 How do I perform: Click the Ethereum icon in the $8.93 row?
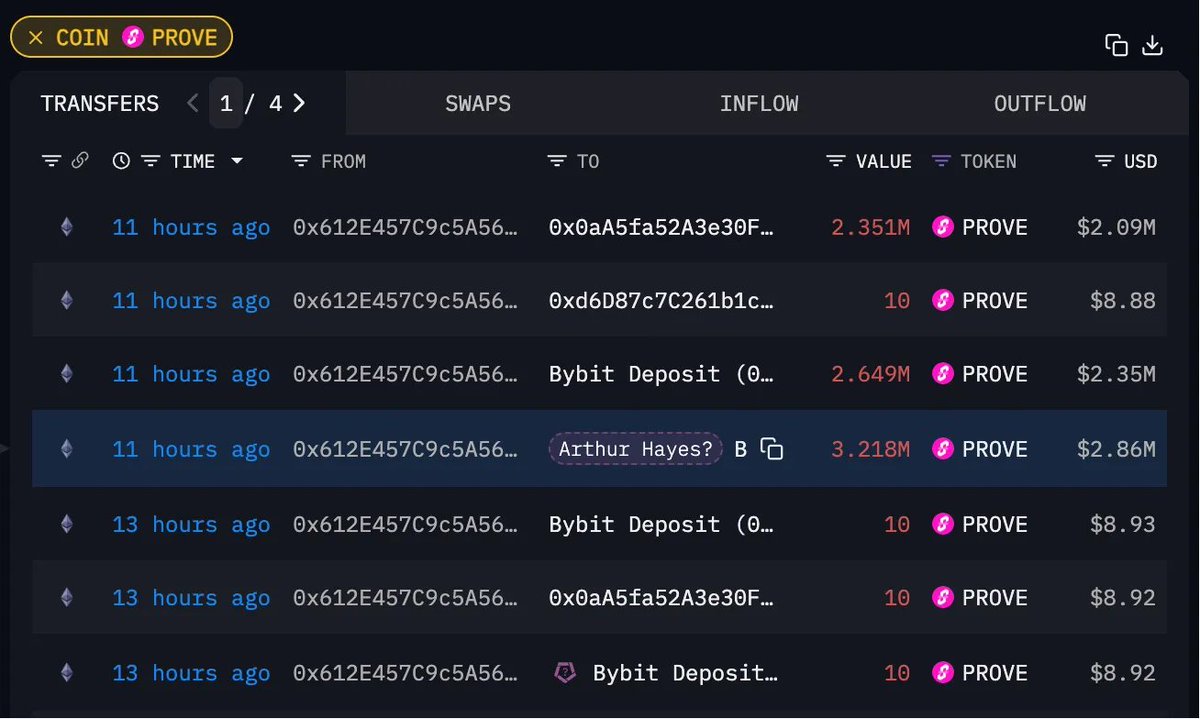(x=66, y=524)
